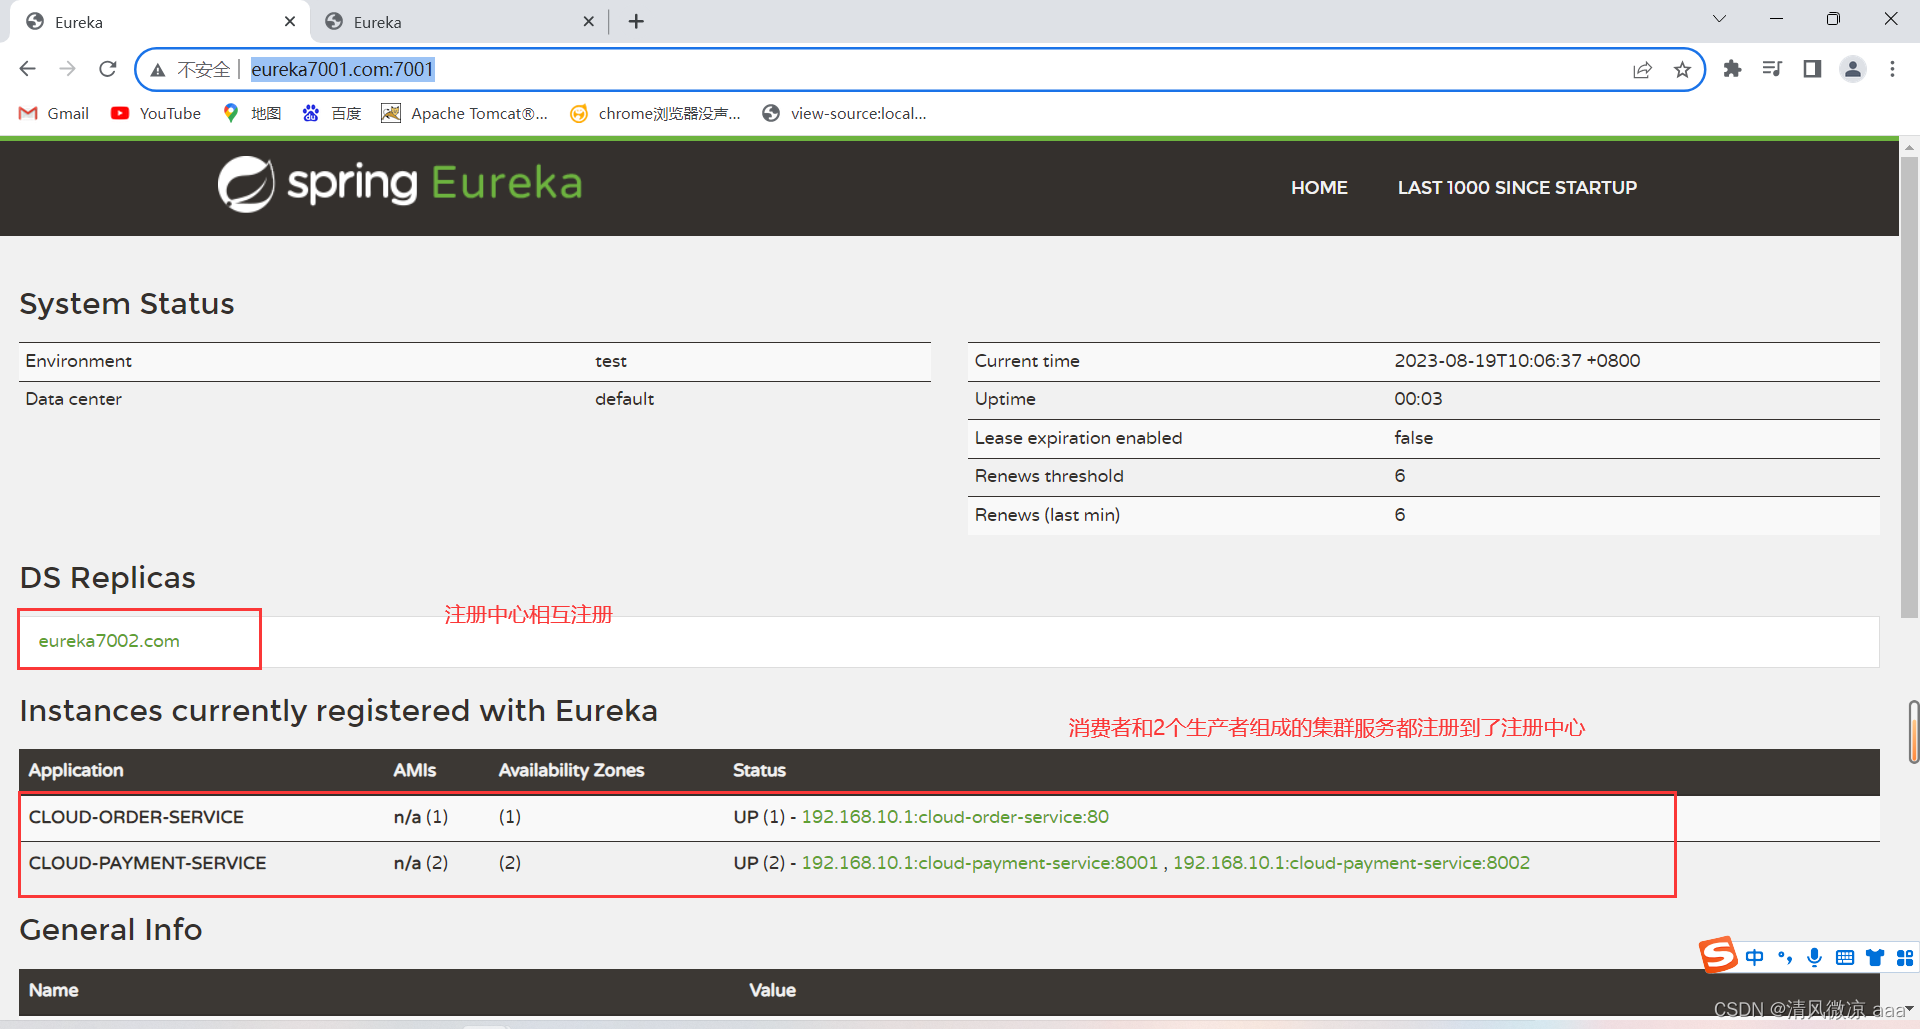Click the 不安全 security warning icon

click(x=158, y=70)
